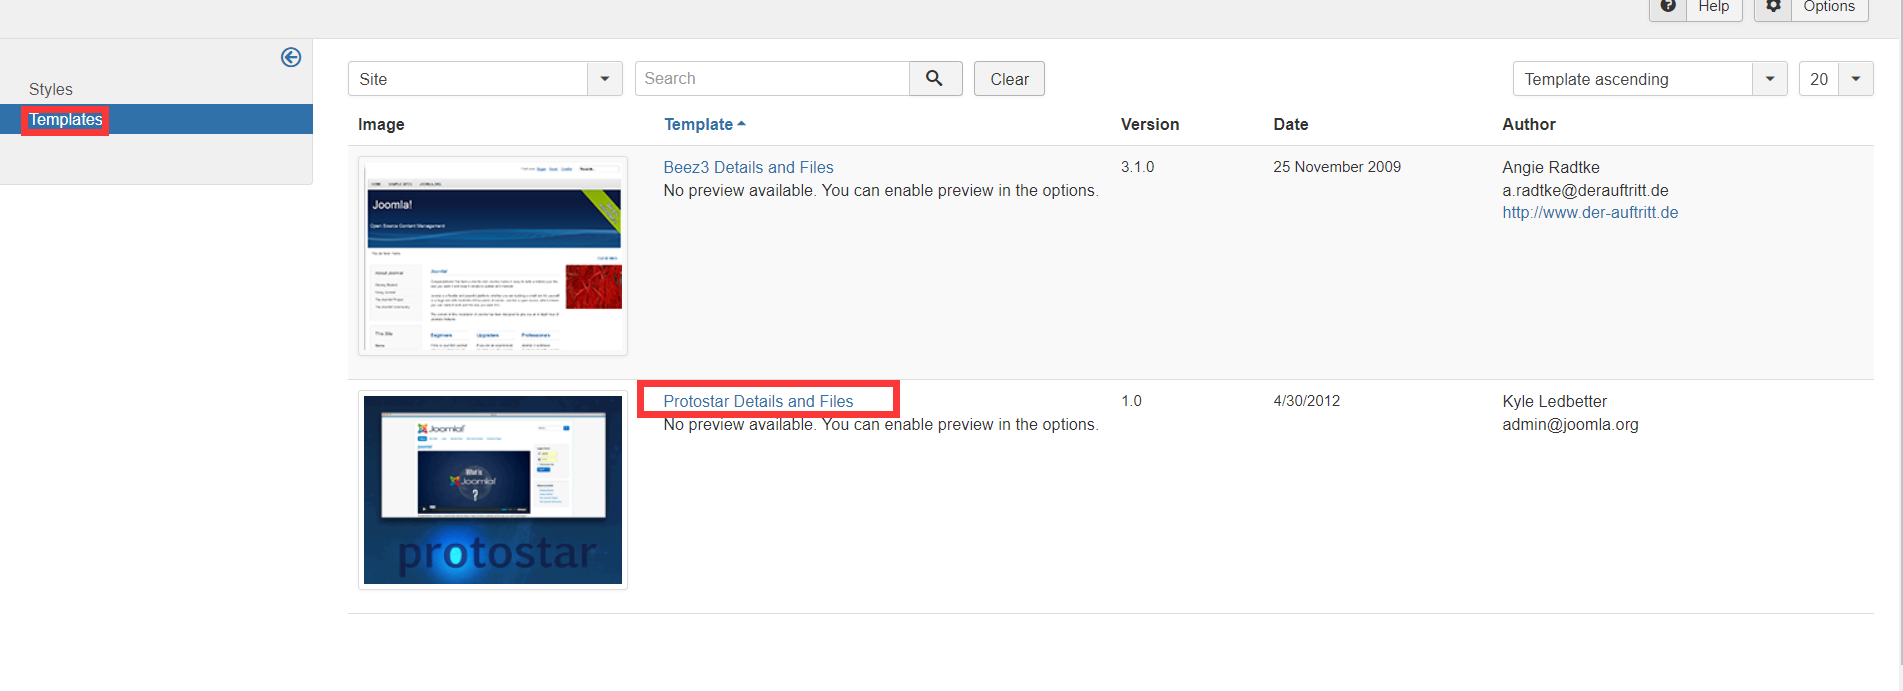Sort by the Template column header
Viewport: 1903px width, 691px height.
tap(705, 124)
